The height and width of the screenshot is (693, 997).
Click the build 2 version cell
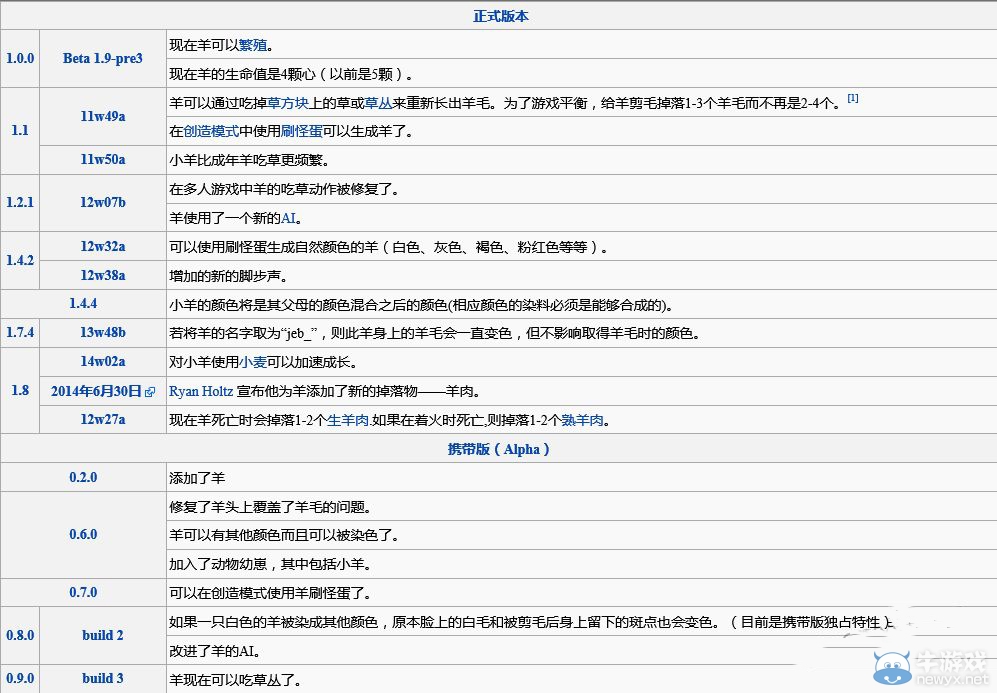pyautogui.click(x=103, y=635)
